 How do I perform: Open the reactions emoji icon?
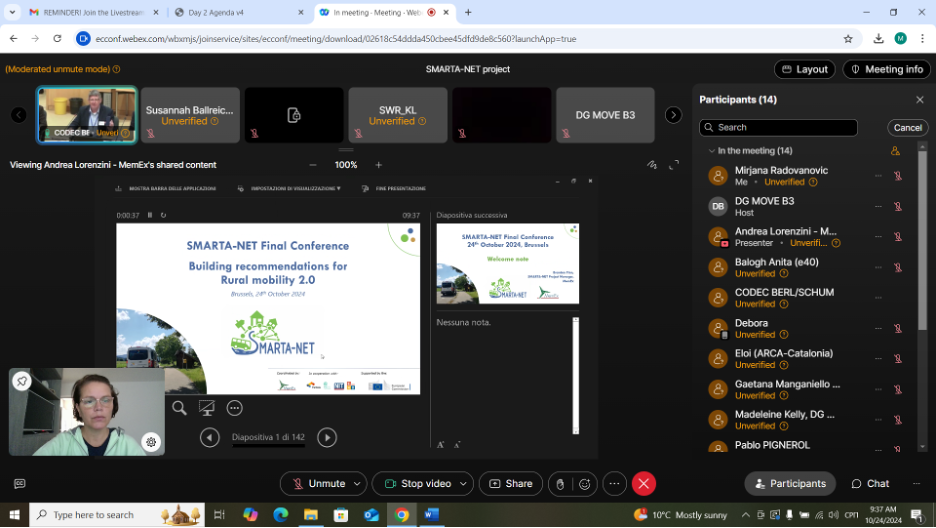585,484
